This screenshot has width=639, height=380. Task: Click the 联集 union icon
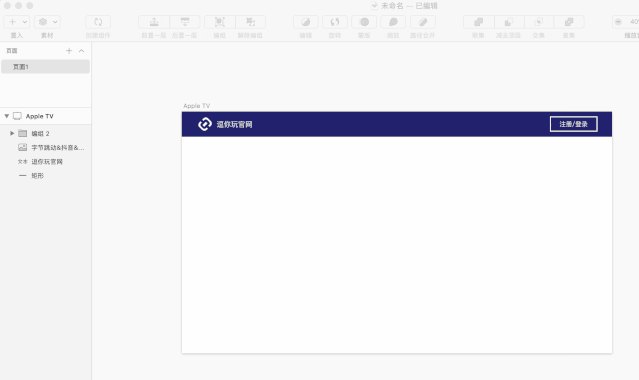[479, 22]
